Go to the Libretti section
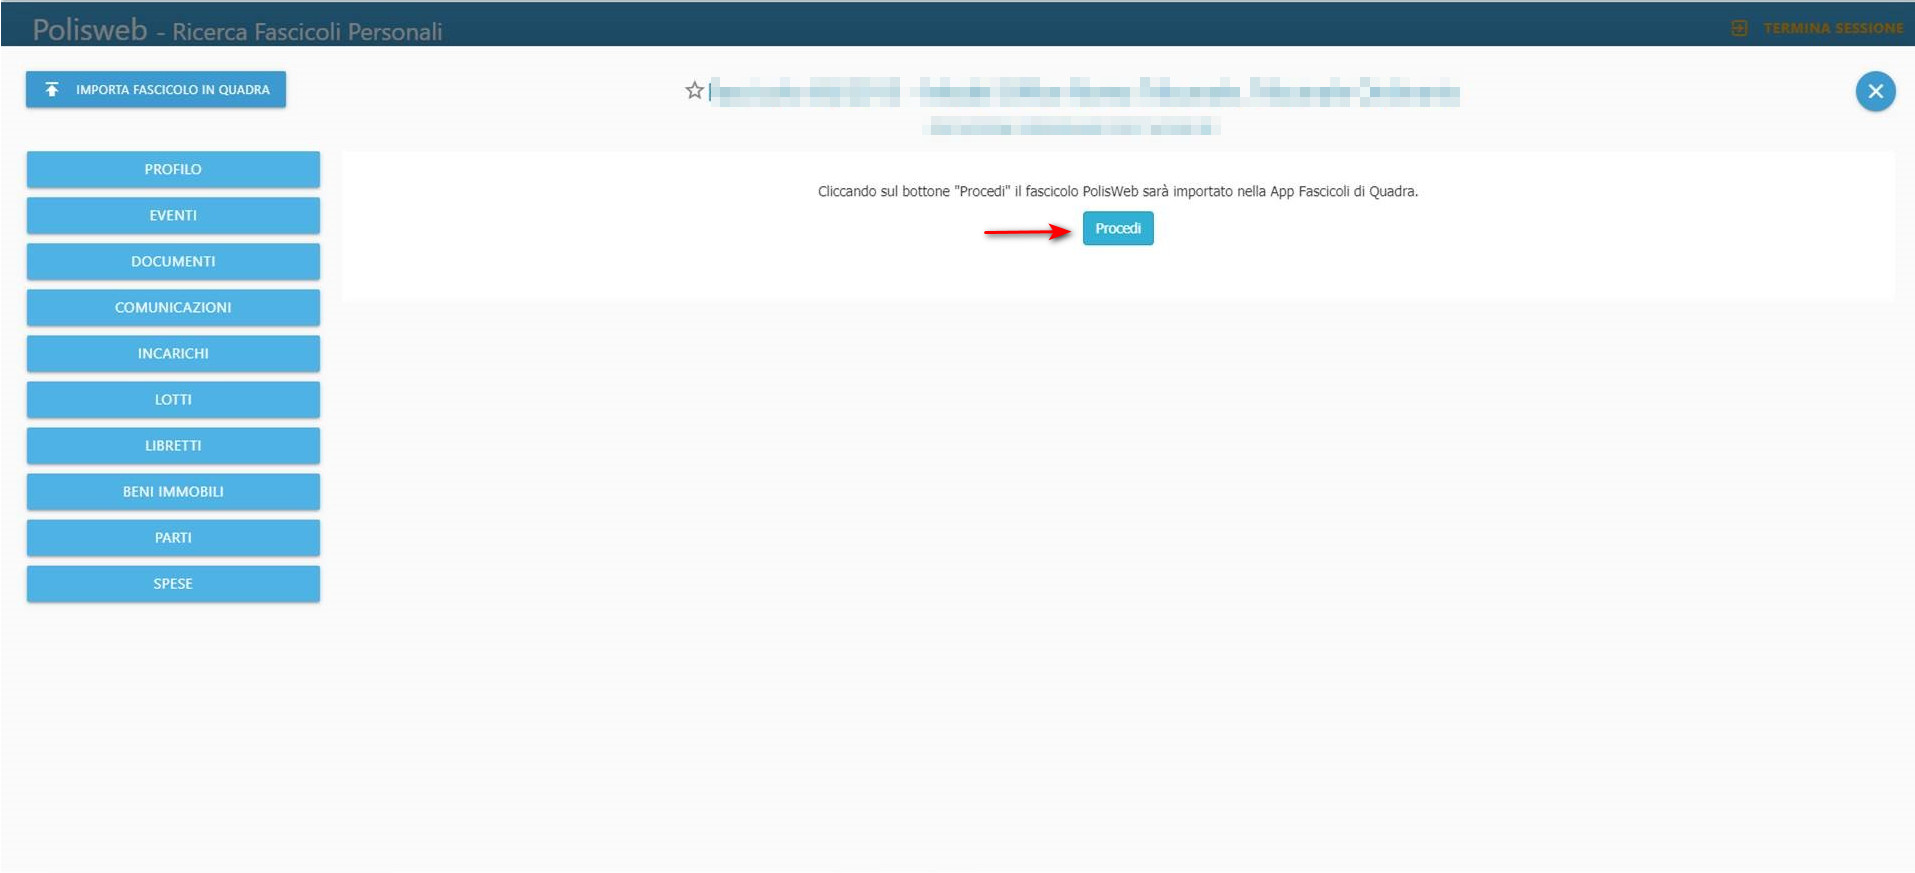Image resolution: width=1915 pixels, height=873 pixels. point(173,445)
